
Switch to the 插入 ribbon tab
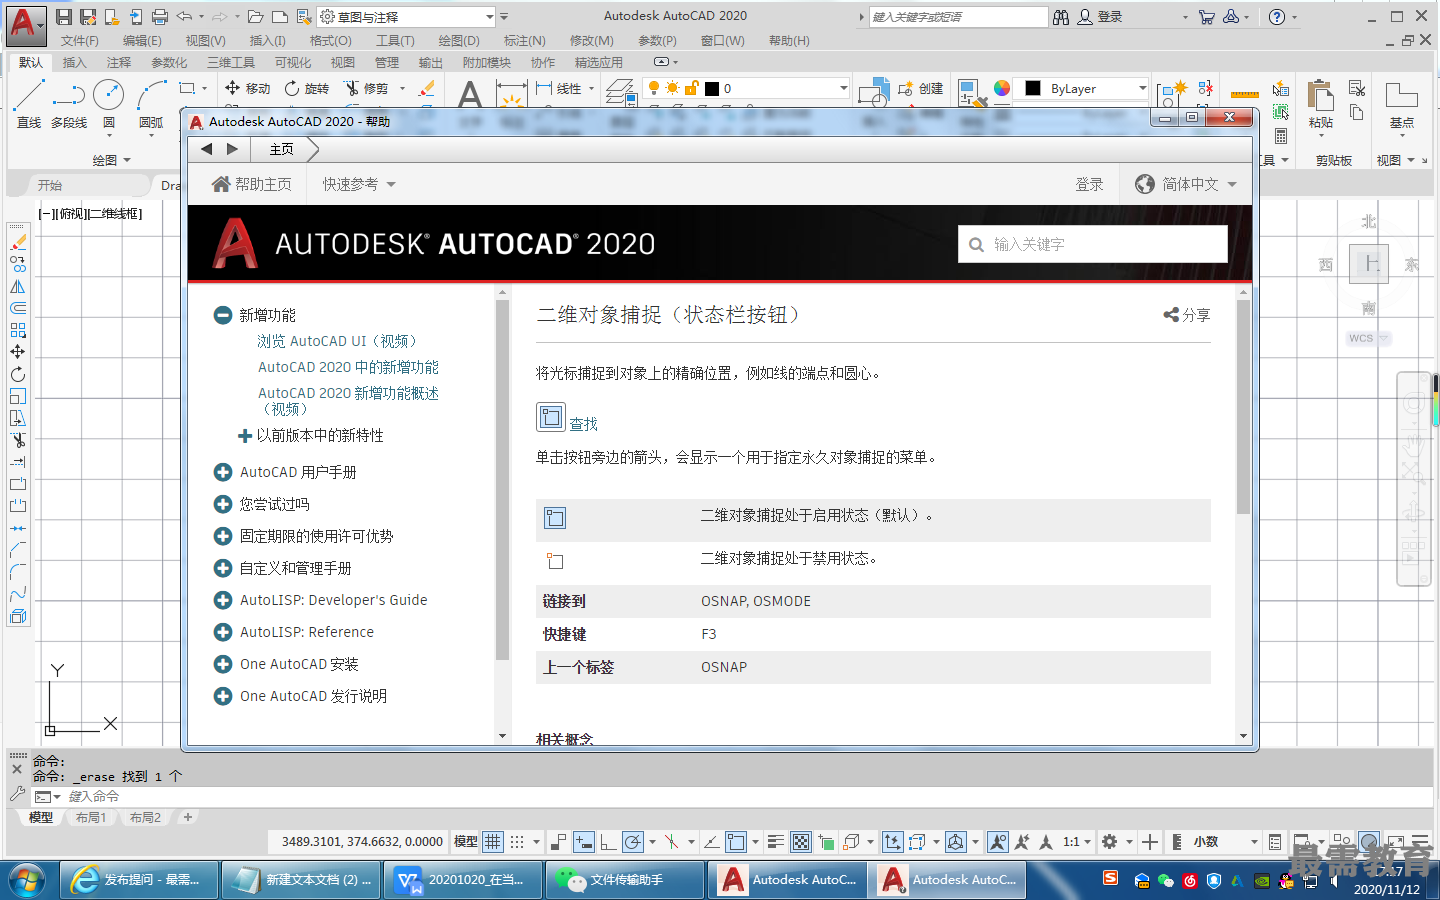click(x=75, y=62)
